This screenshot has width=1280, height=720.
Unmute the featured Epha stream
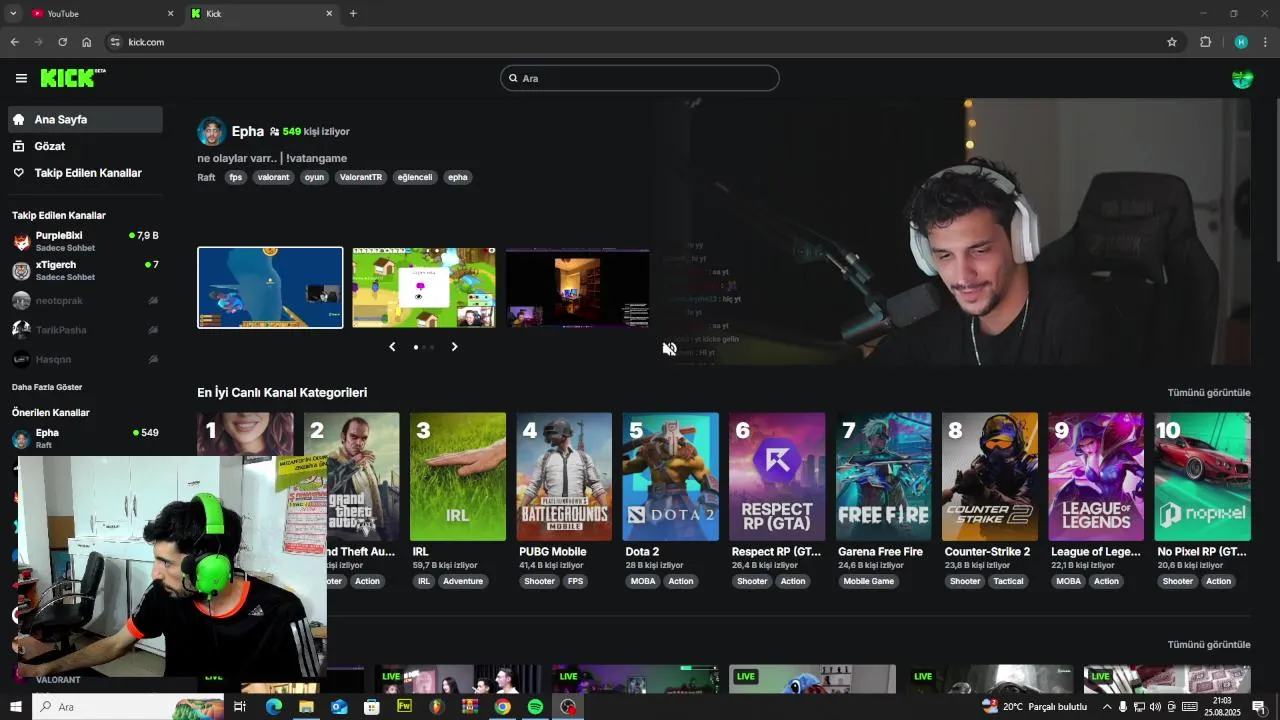669,348
